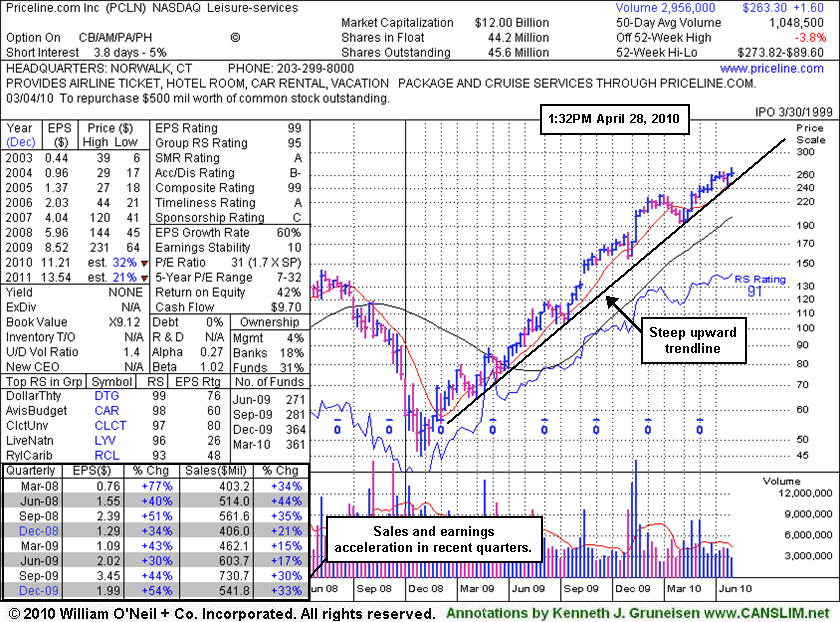Viewport: 840px width, 622px height.
Task: Click the 2009 annual EPS 8.52 row
Action: [73, 248]
